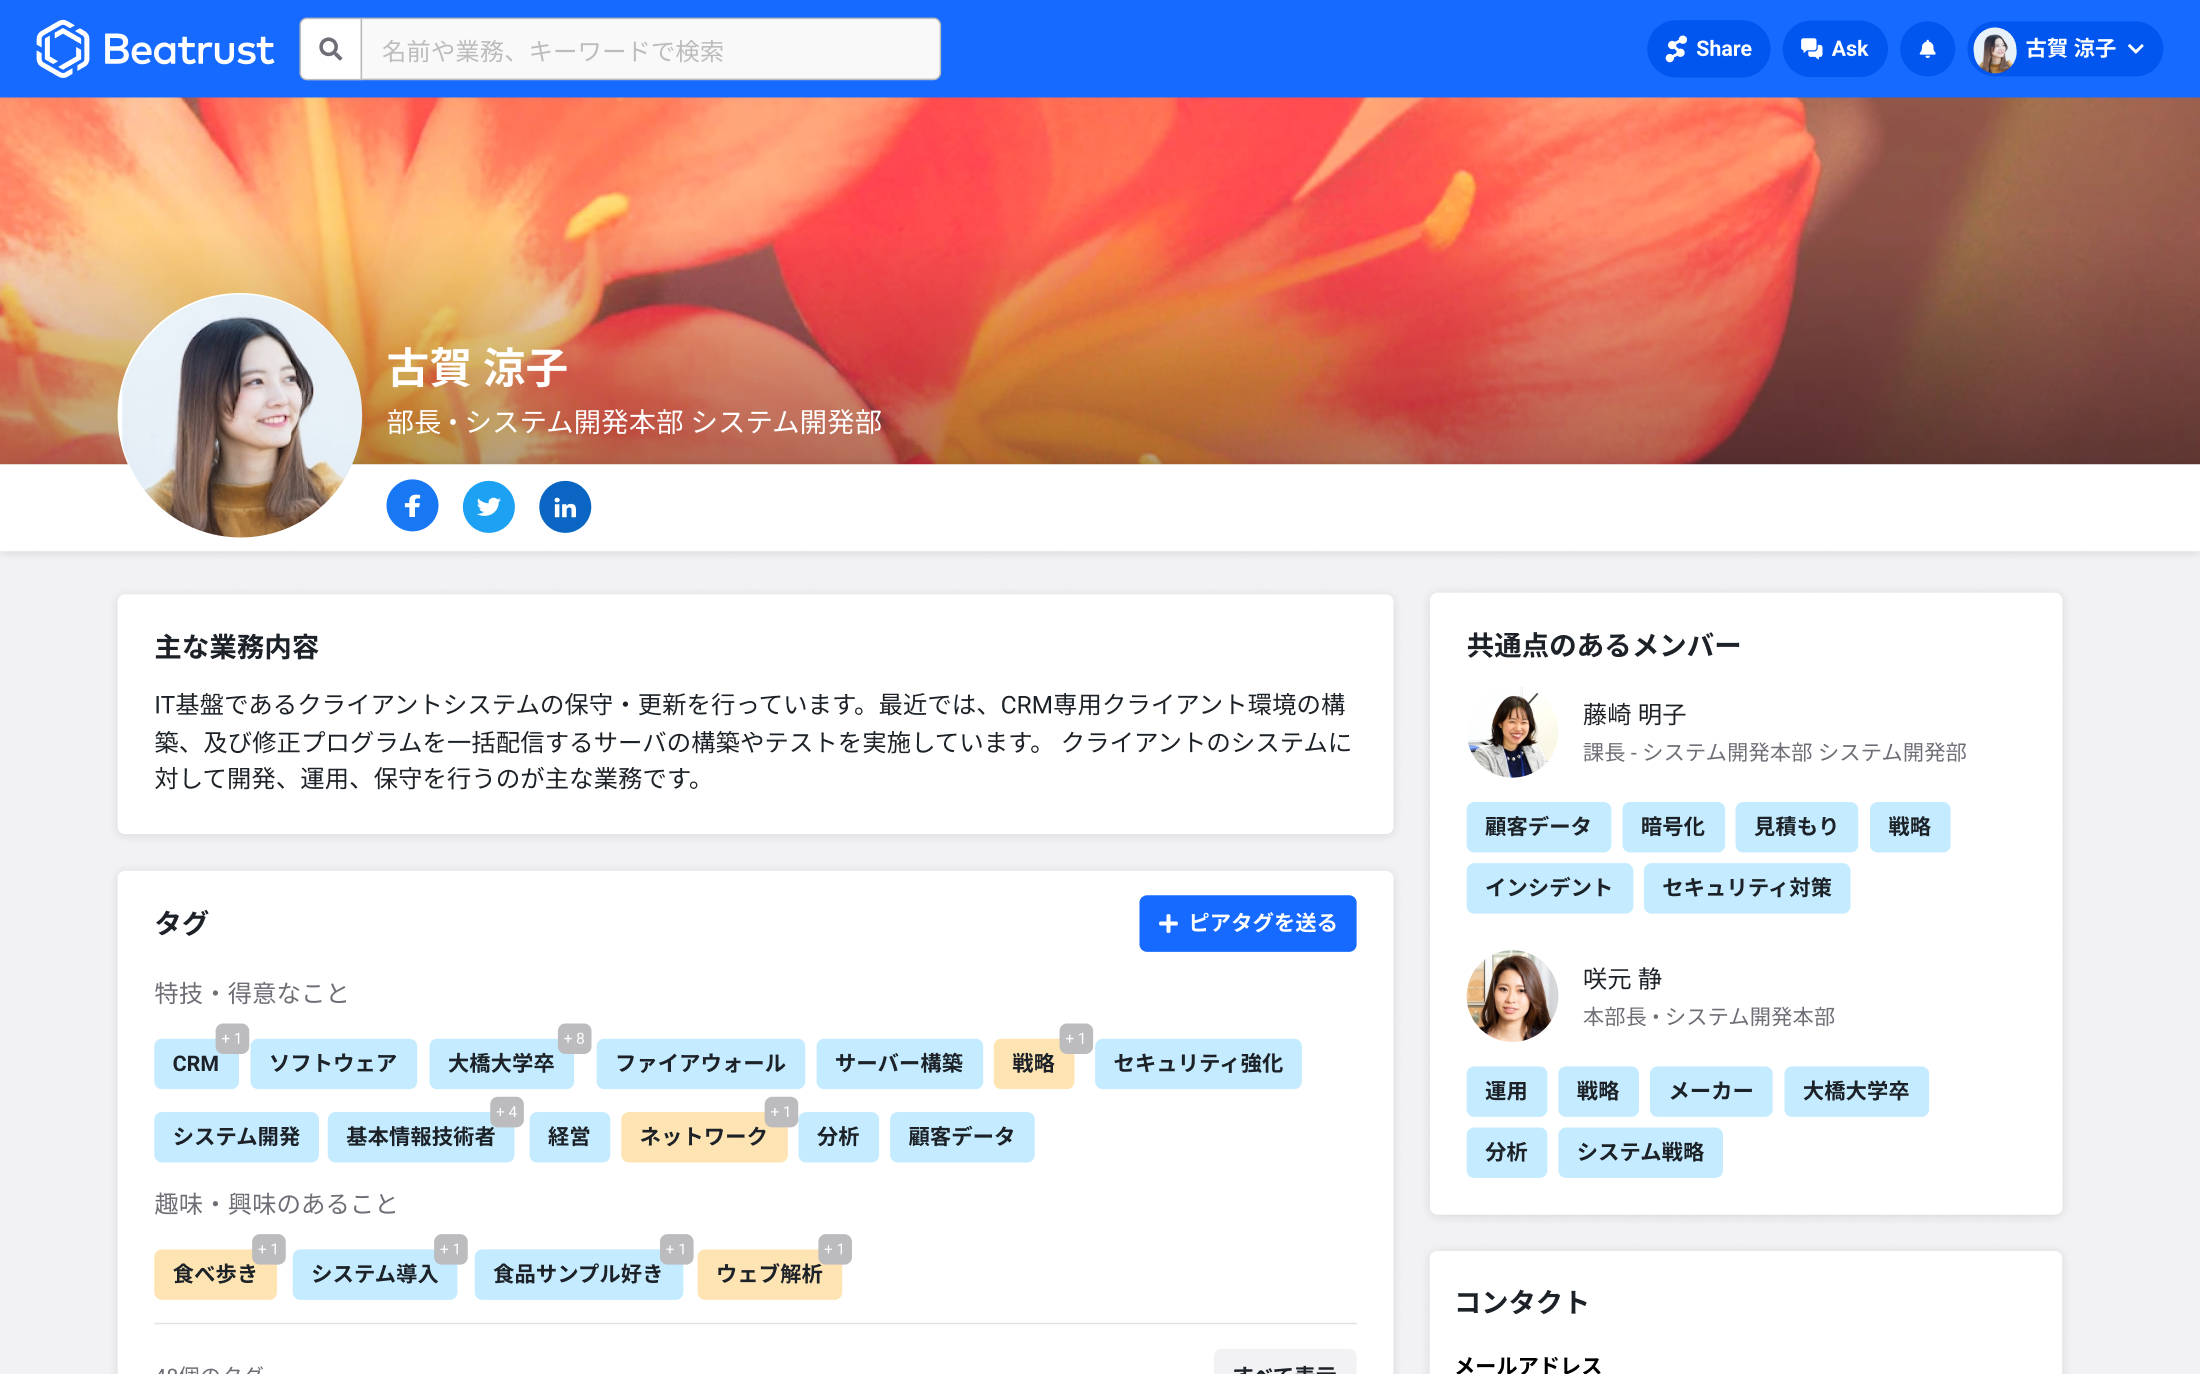Screen dimensions: 2200x1374
Task: Select the CRM tag
Action: click(196, 1063)
